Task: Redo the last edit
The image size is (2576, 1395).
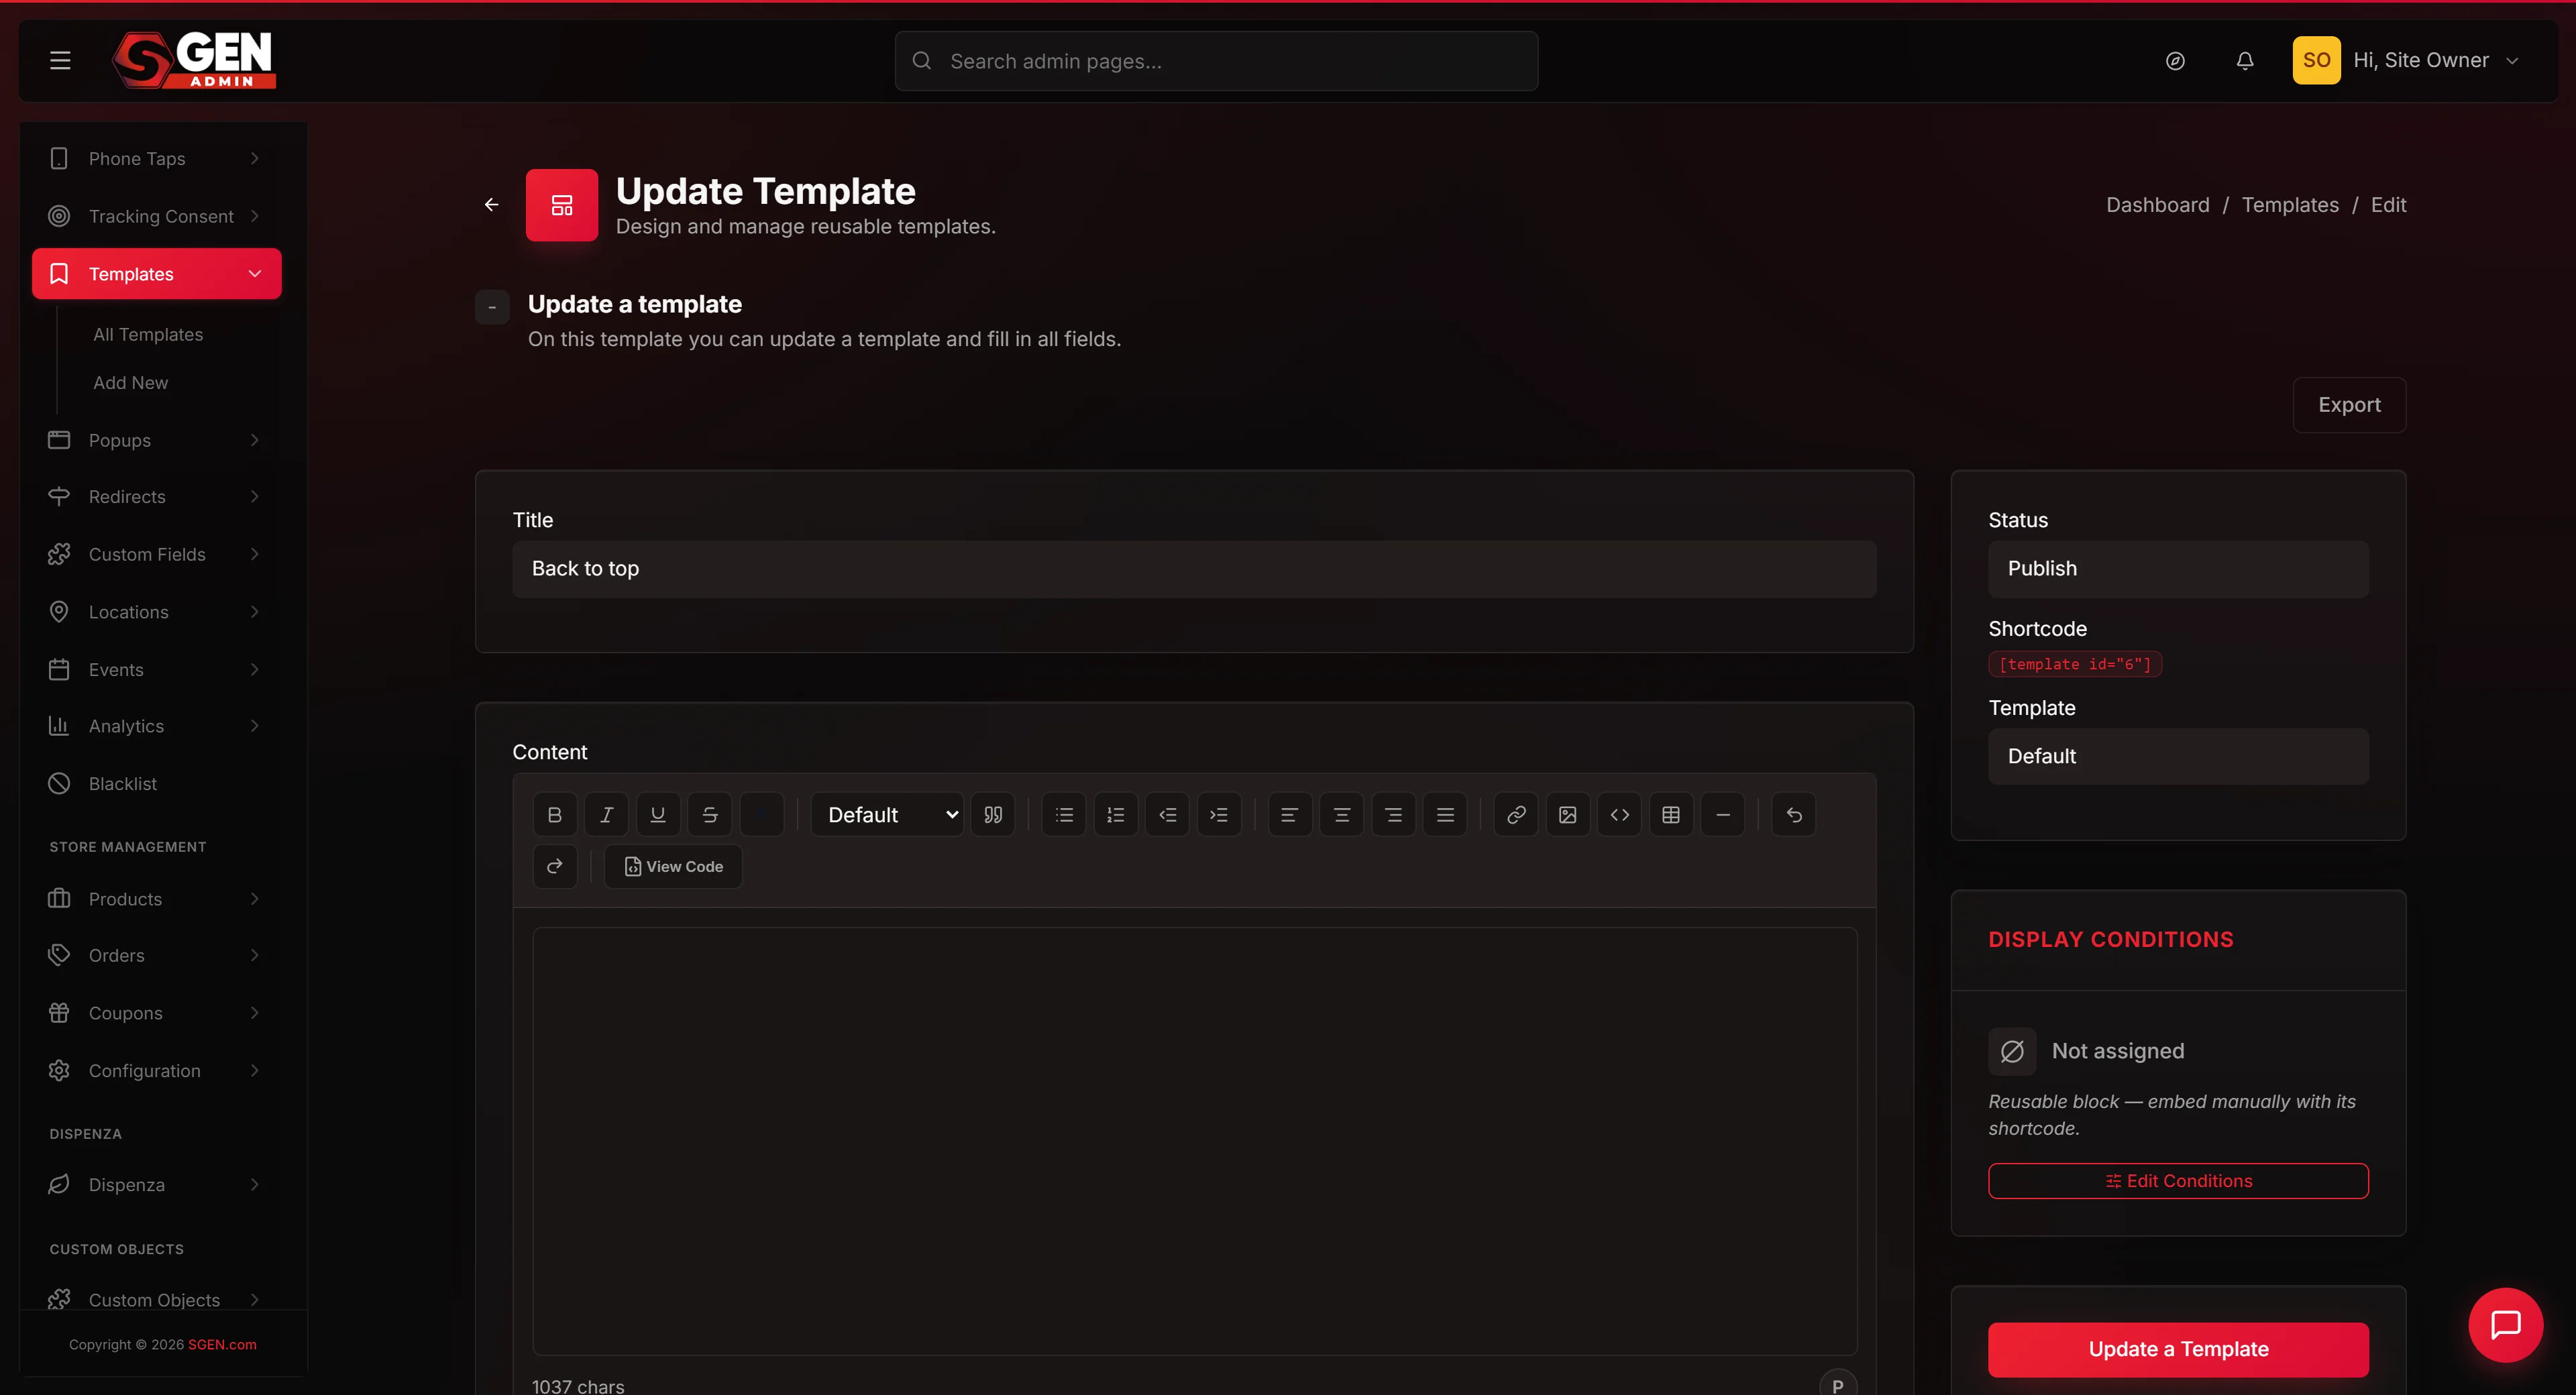Action: click(555, 866)
